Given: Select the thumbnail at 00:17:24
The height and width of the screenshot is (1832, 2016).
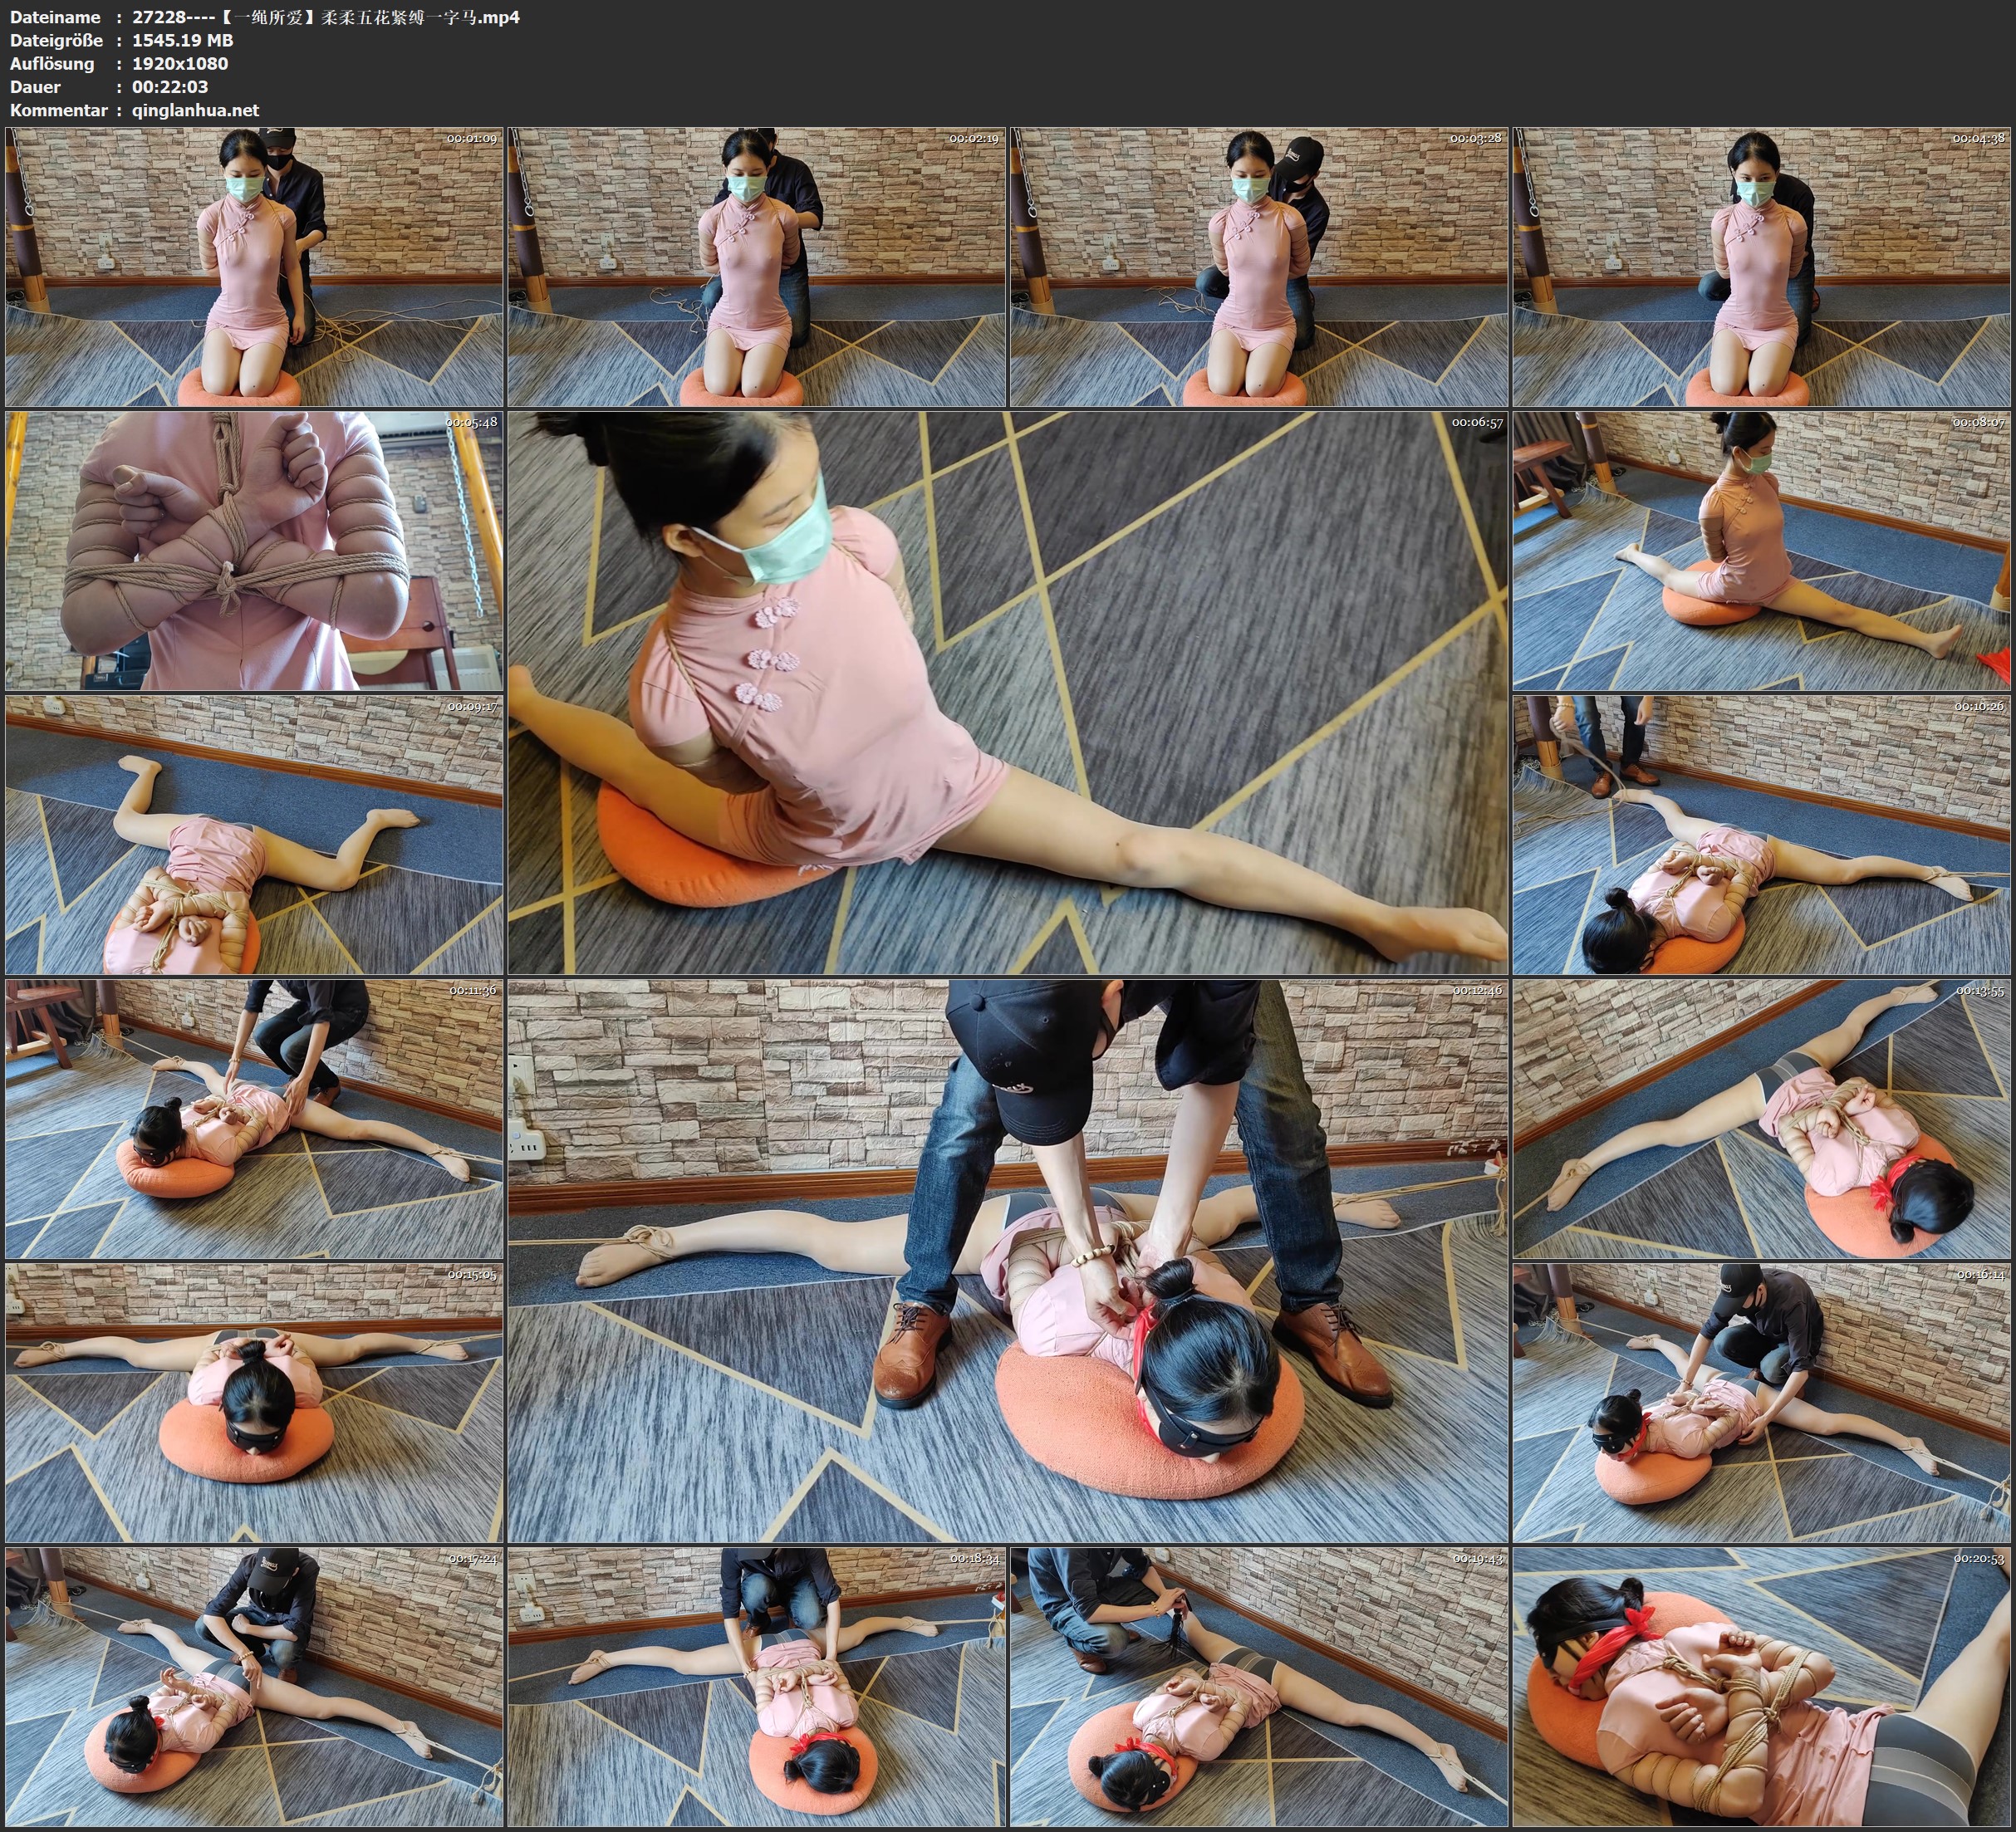Looking at the screenshot, I should tap(254, 1687).
